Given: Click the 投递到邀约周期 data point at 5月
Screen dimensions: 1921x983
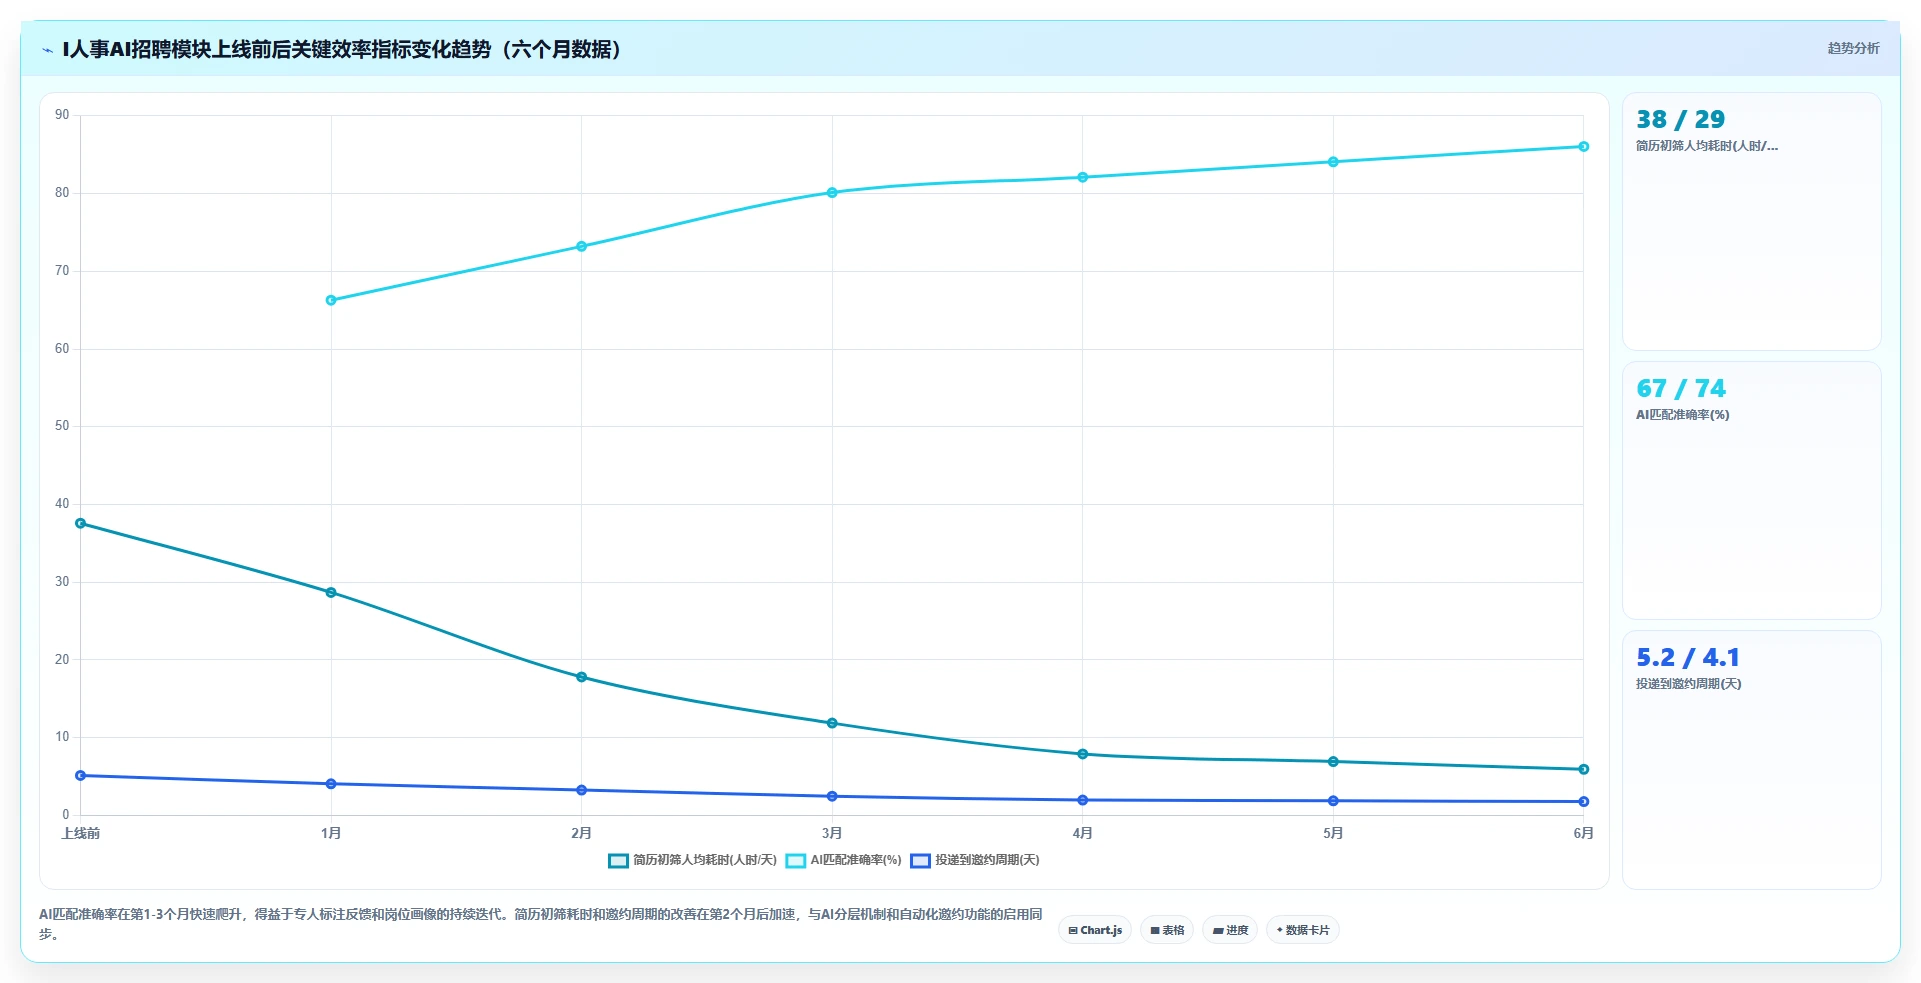Looking at the screenshot, I should point(1333,801).
